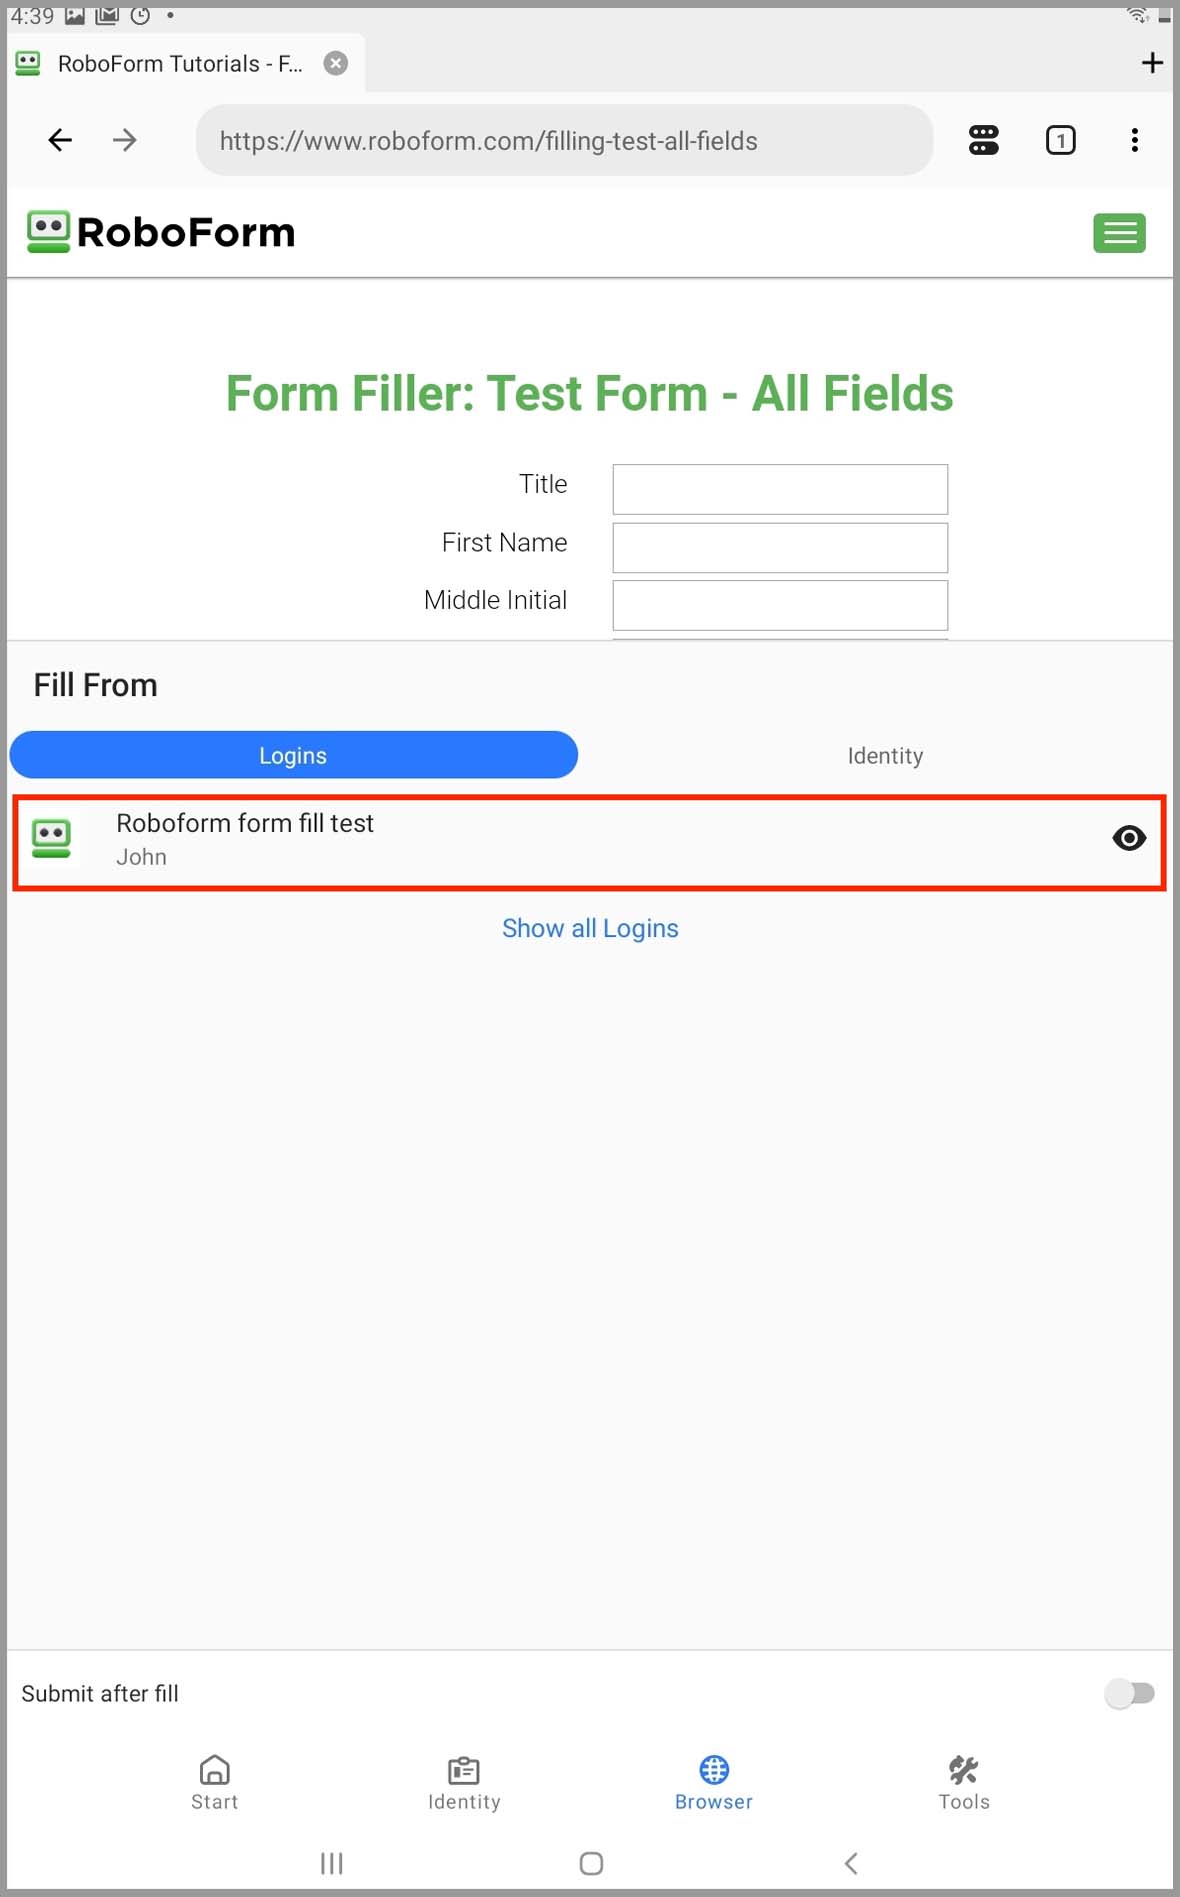Click the RoboForm logo on the page
This screenshot has height=1897, width=1180.
point(161,232)
